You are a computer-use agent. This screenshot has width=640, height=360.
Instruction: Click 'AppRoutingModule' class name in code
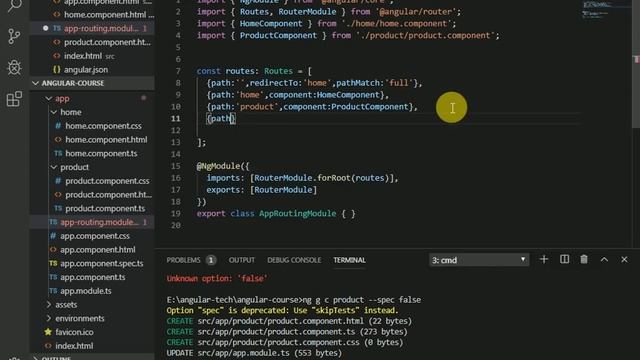point(298,213)
